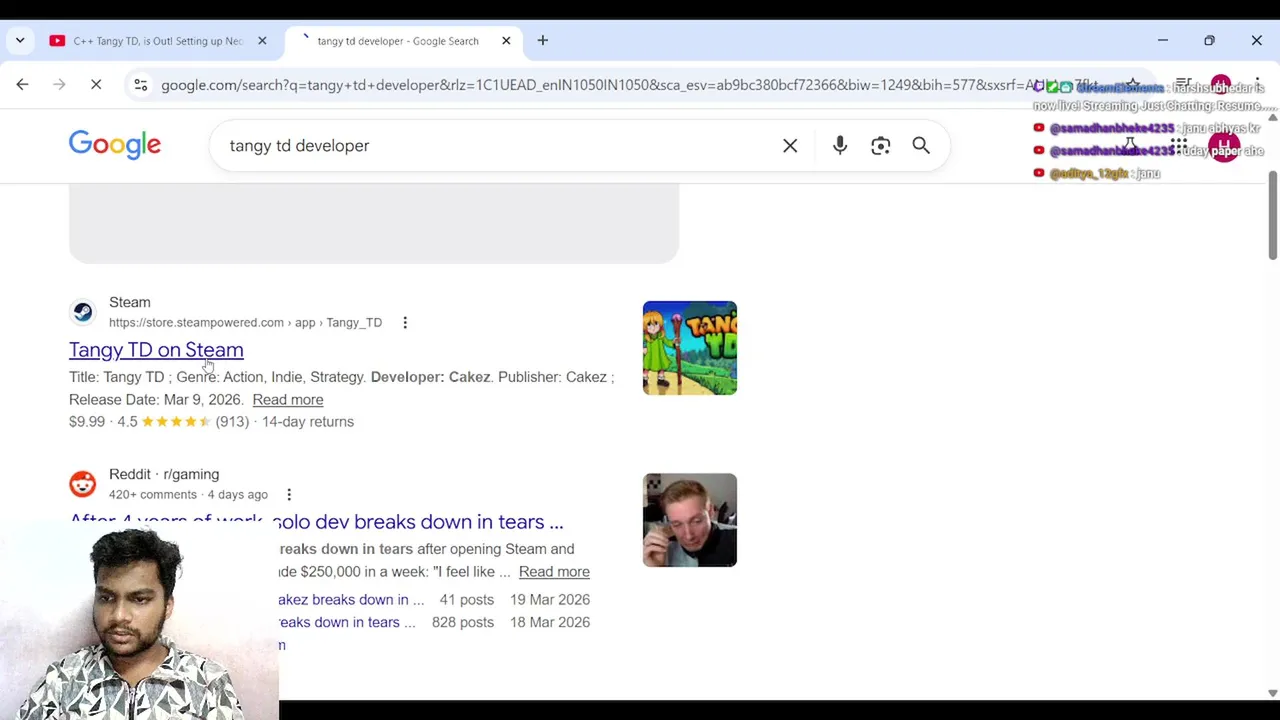Viewport: 1280px width, 720px height.
Task: Click the Reddit favicon in the result
Action: (x=83, y=484)
